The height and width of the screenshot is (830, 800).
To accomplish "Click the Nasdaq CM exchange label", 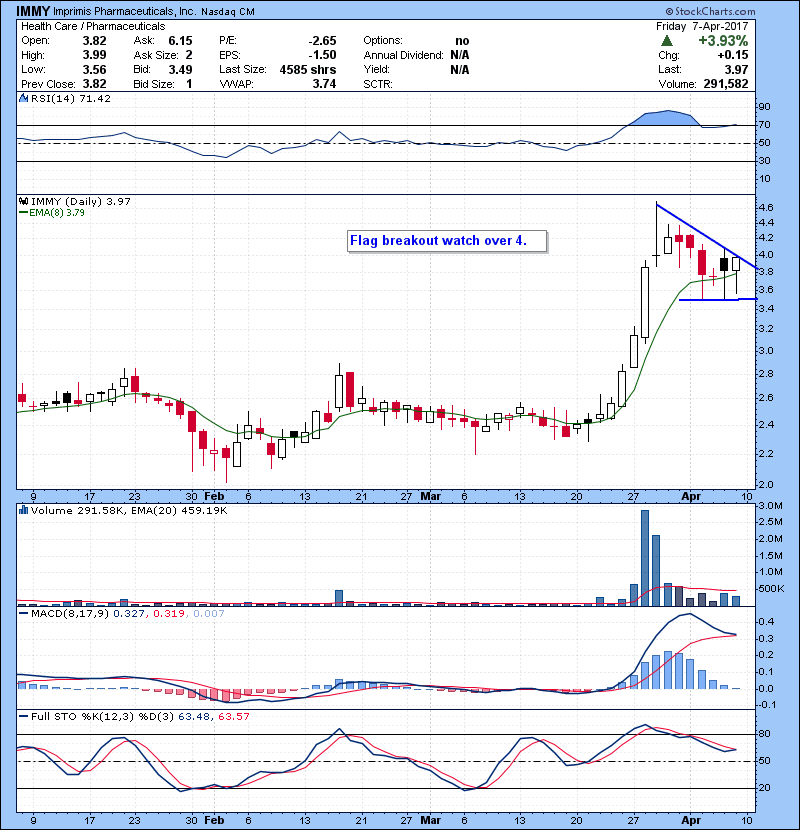I will pos(228,12).
